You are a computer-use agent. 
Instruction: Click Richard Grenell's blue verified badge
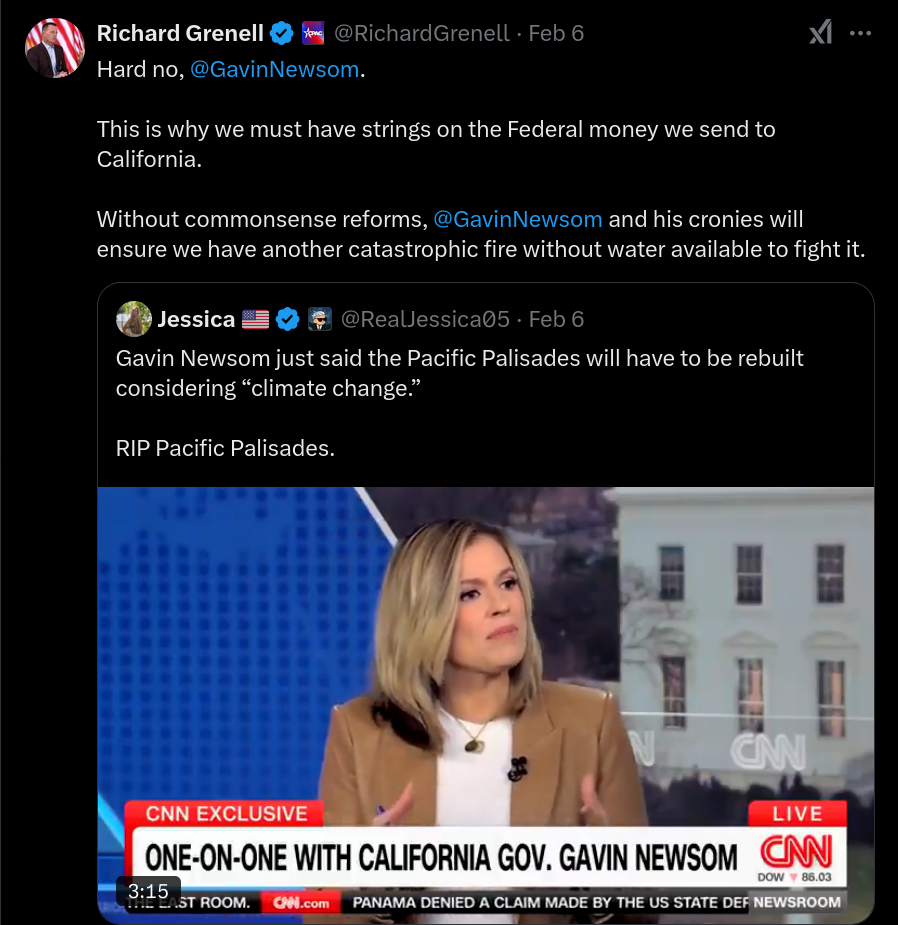click(x=281, y=33)
